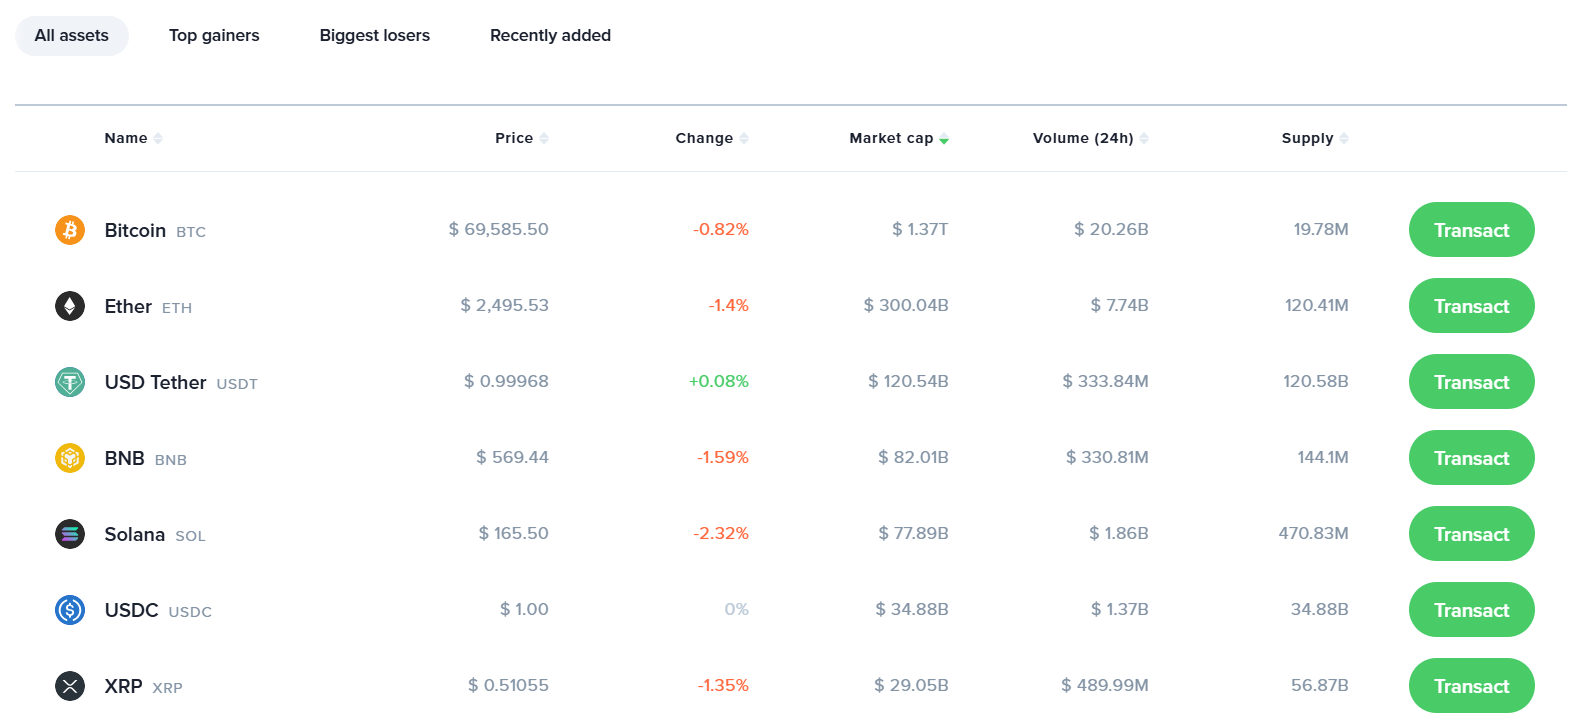Click Transact button for Solana

click(x=1472, y=534)
